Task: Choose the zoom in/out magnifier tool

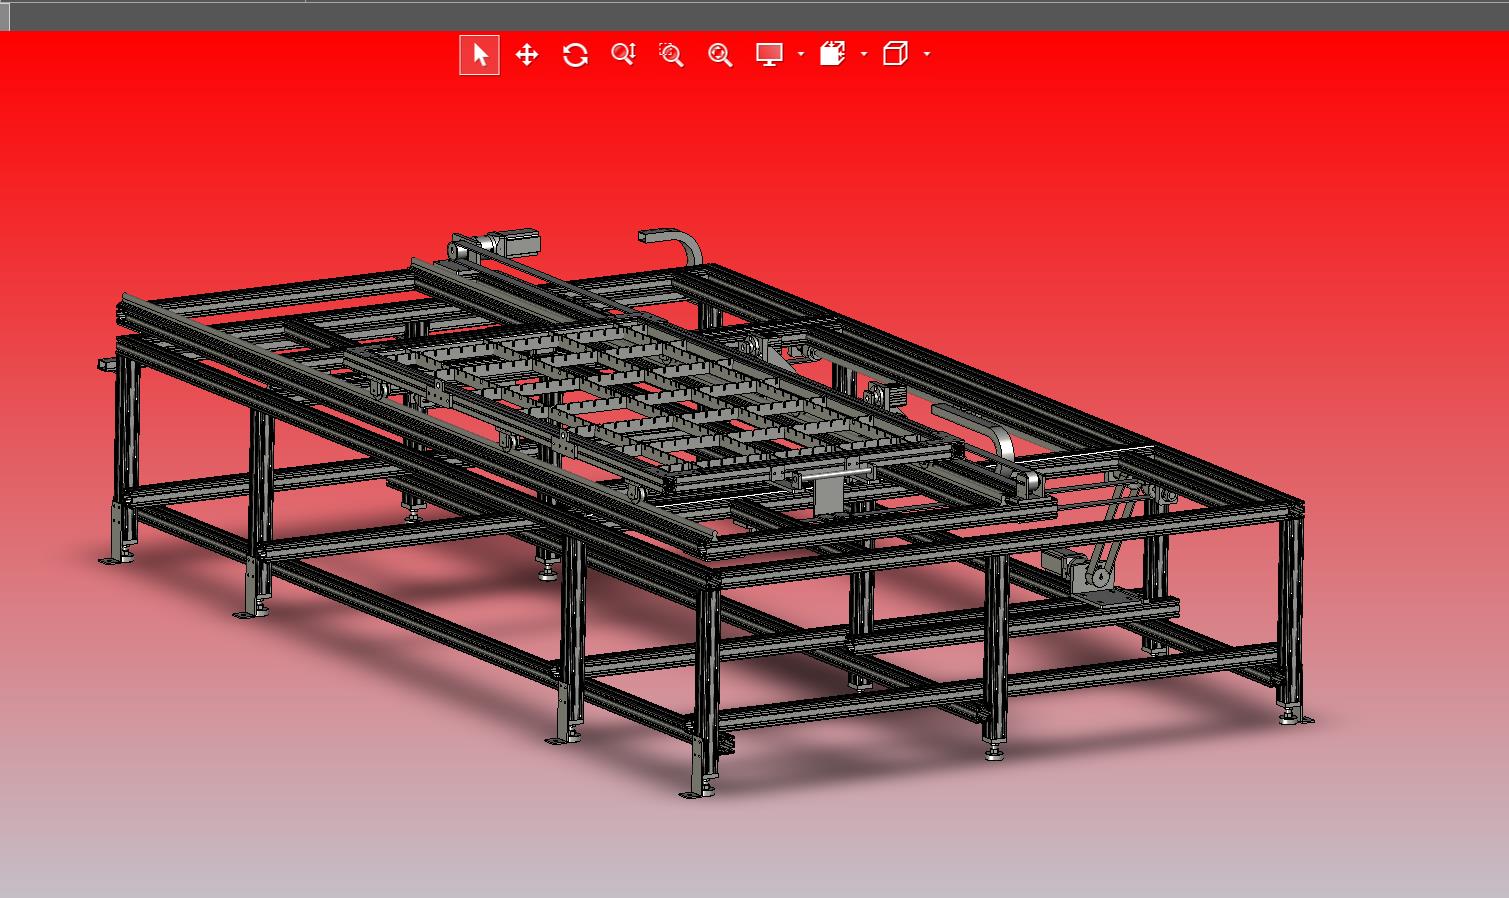Action: [x=623, y=55]
